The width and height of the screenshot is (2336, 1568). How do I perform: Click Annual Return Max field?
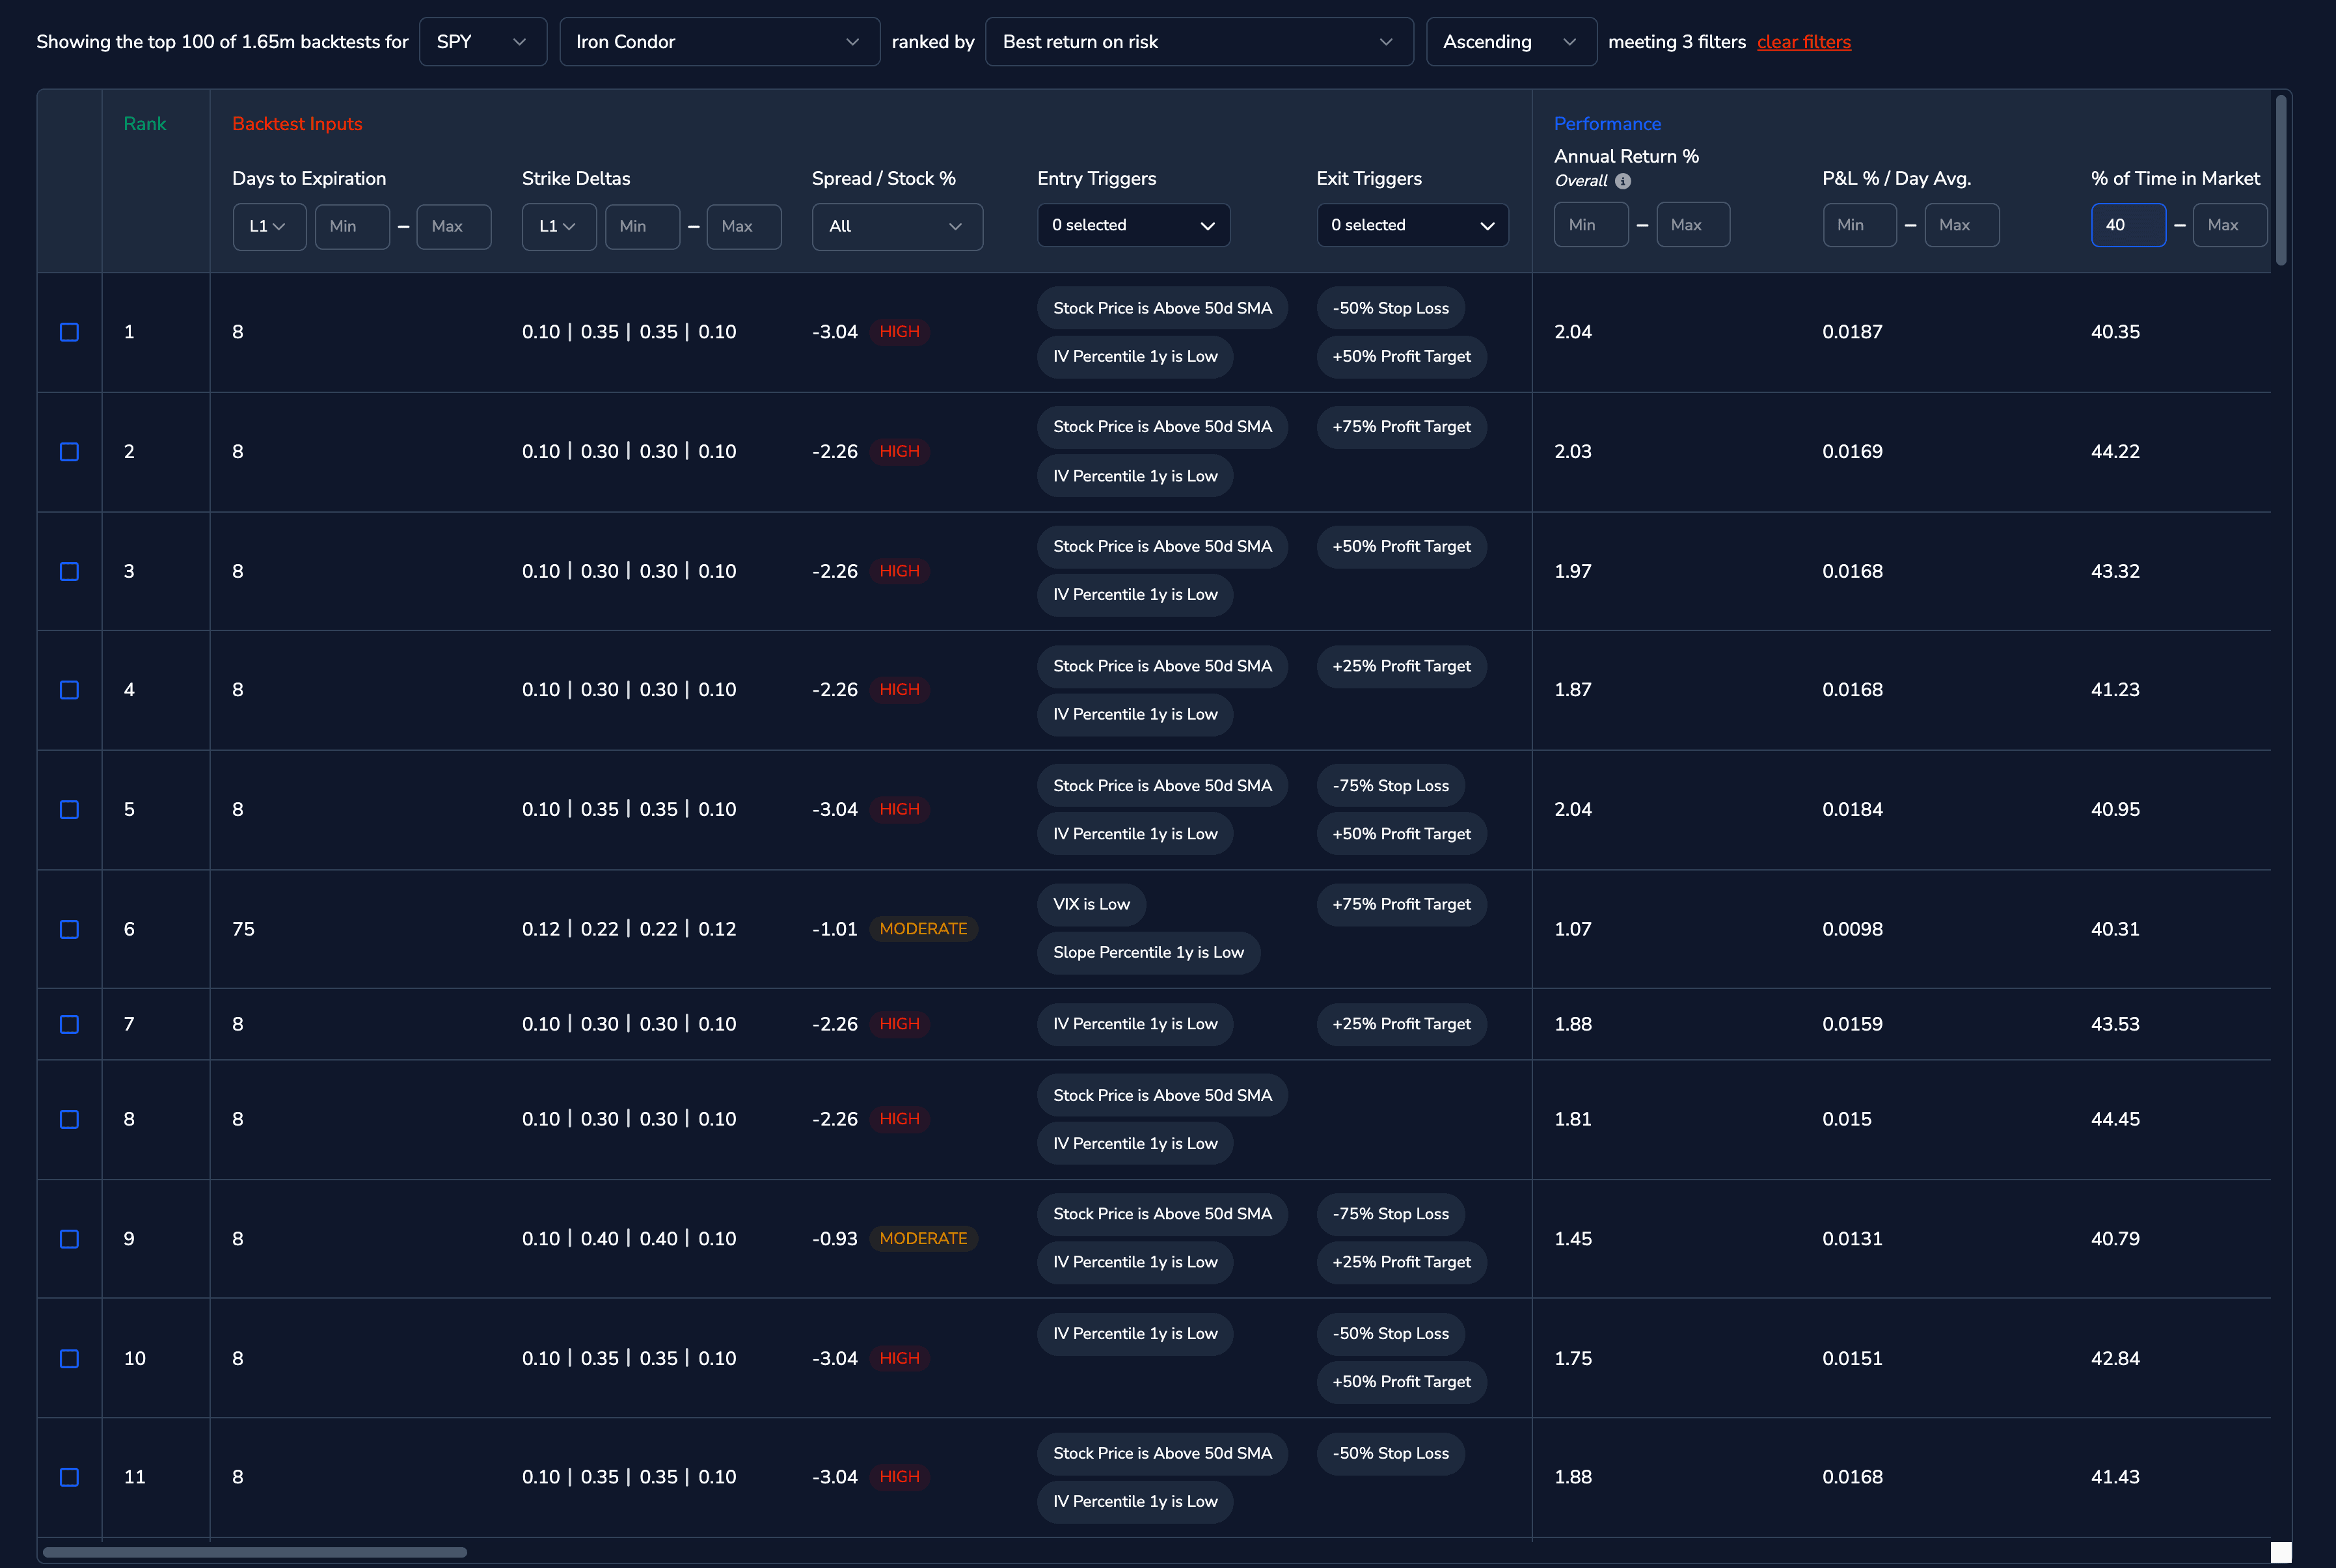pyautogui.click(x=1693, y=225)
